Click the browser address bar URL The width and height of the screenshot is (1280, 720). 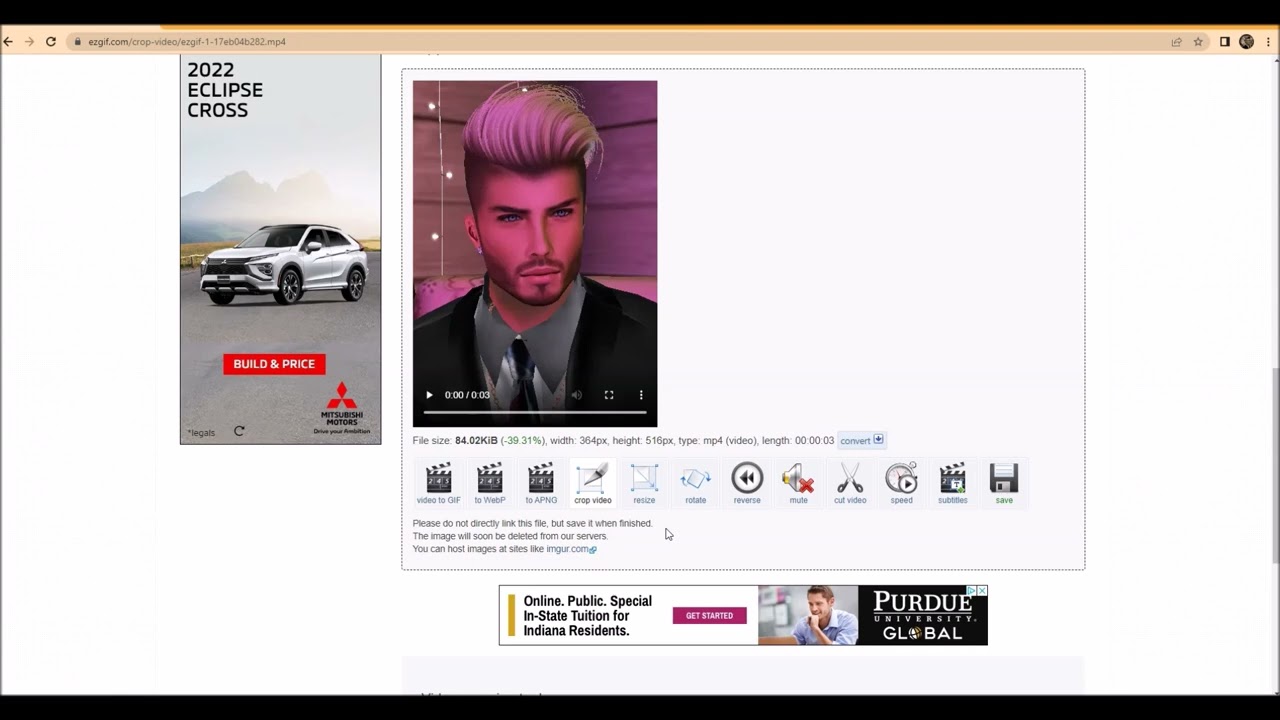(x=187, y=42)
